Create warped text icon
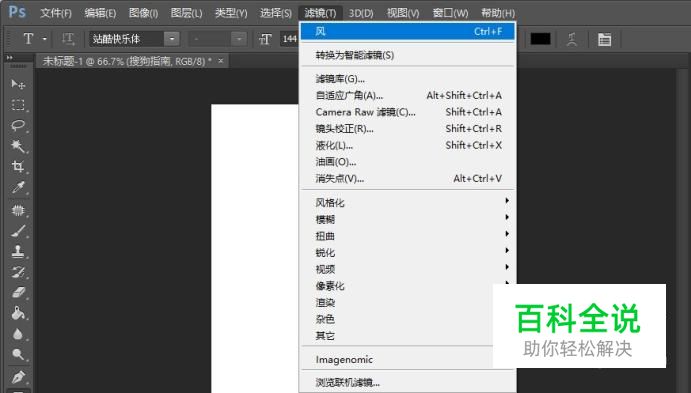Viewport: 691px width, 393px height. tap(572, 39)
